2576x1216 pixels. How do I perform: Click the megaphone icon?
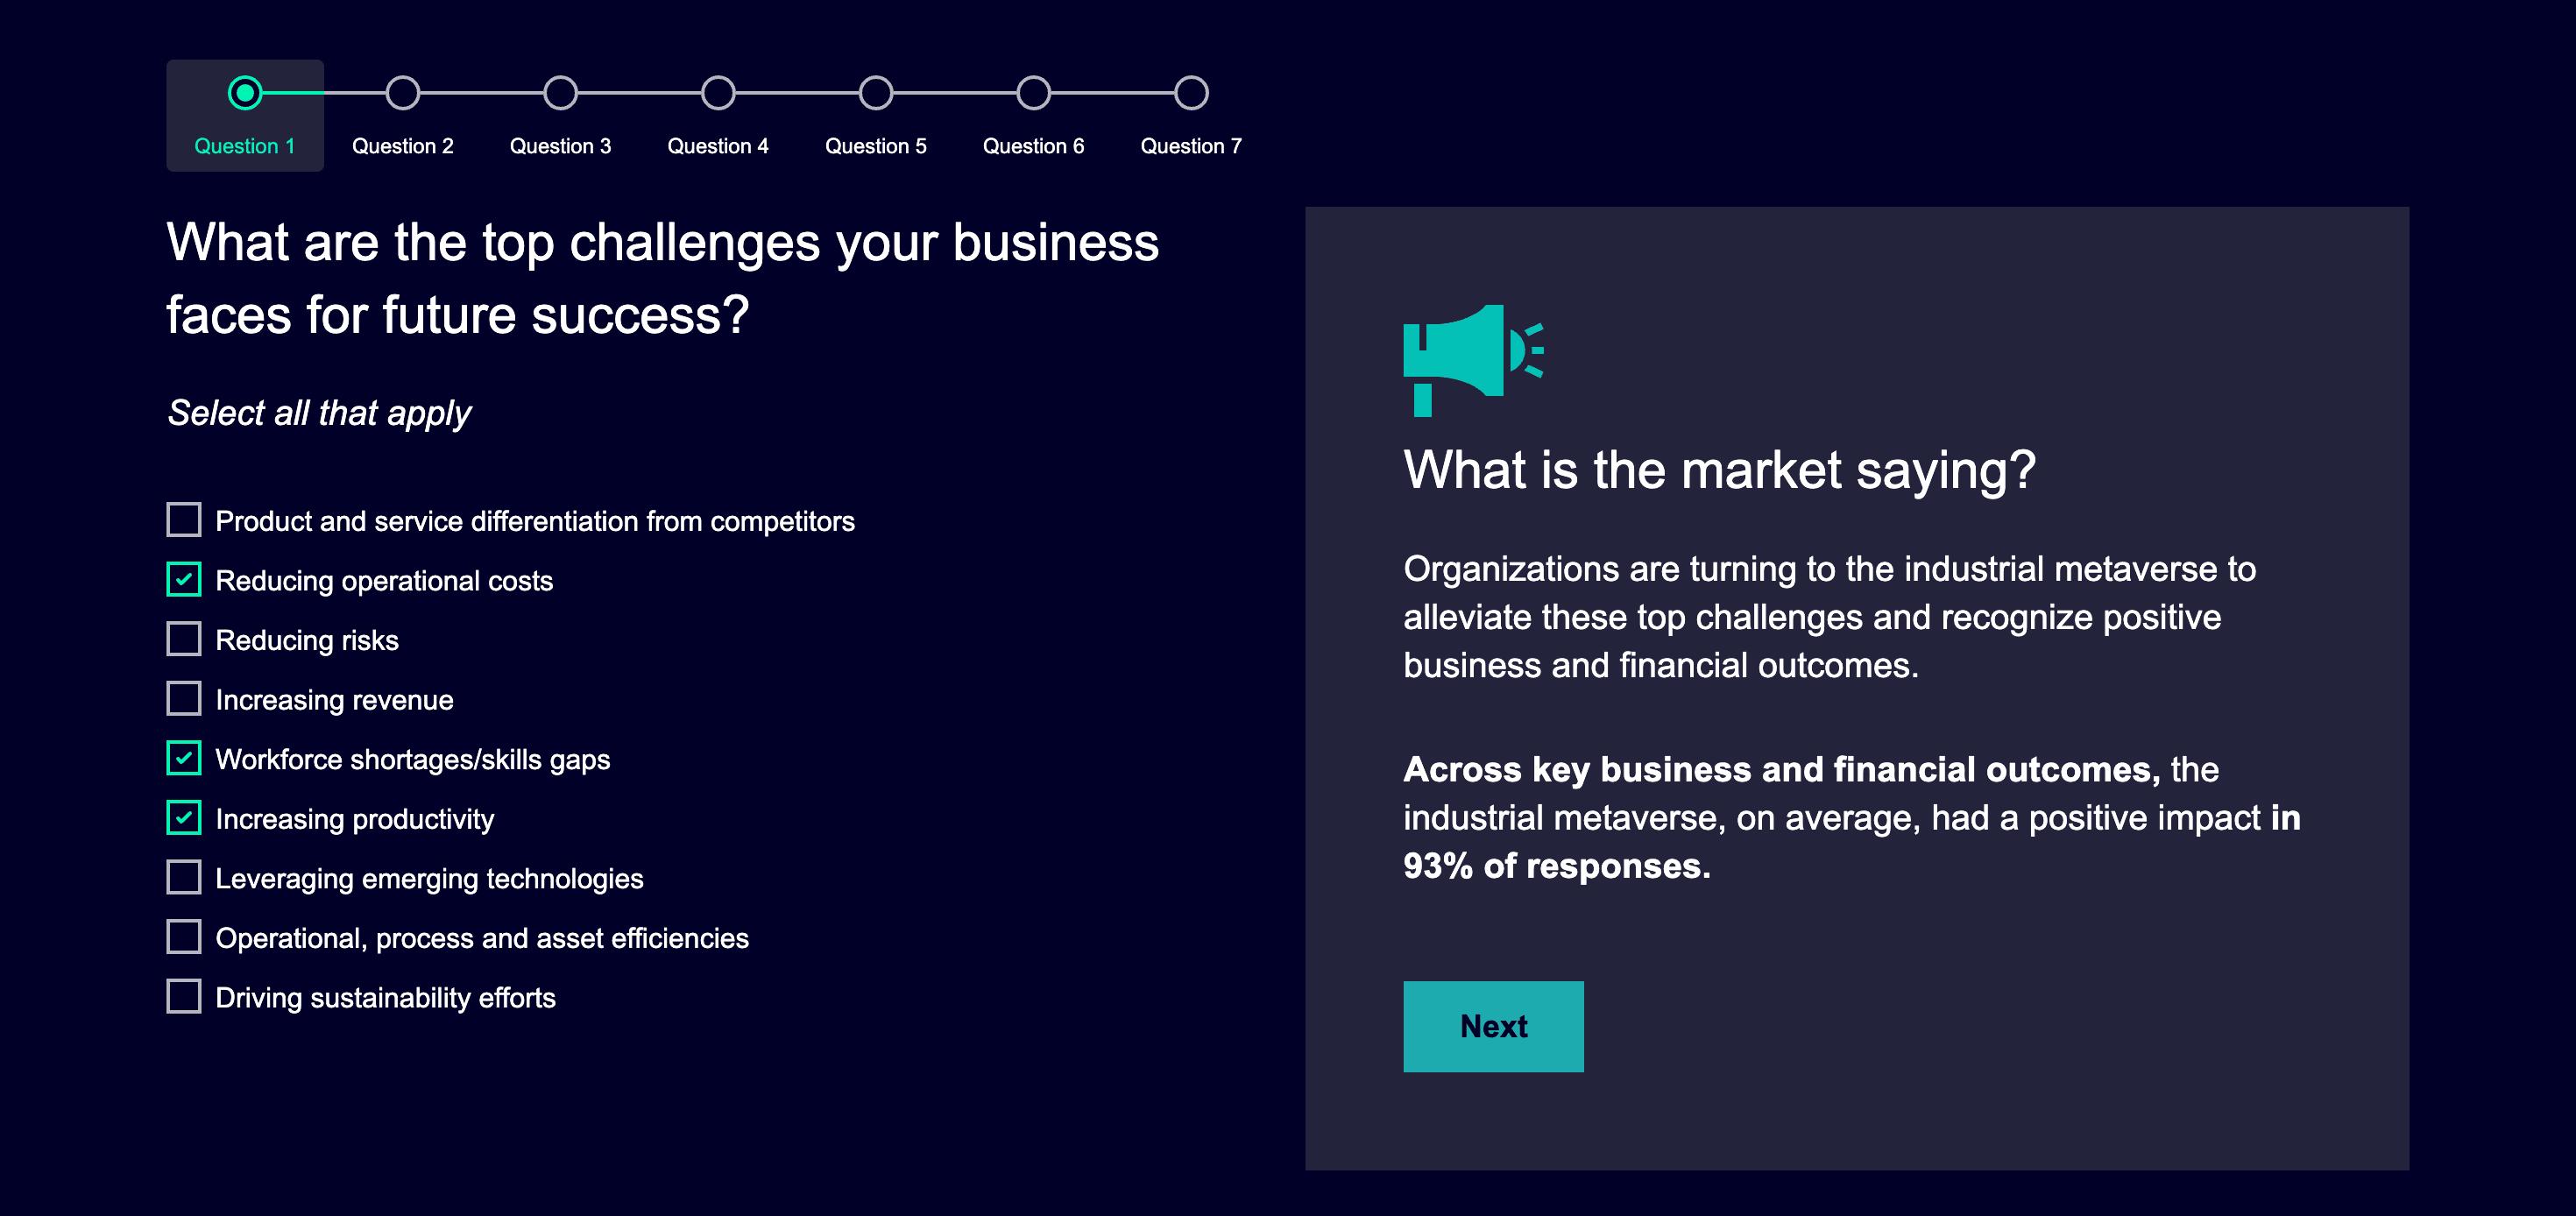[1472, 359]
